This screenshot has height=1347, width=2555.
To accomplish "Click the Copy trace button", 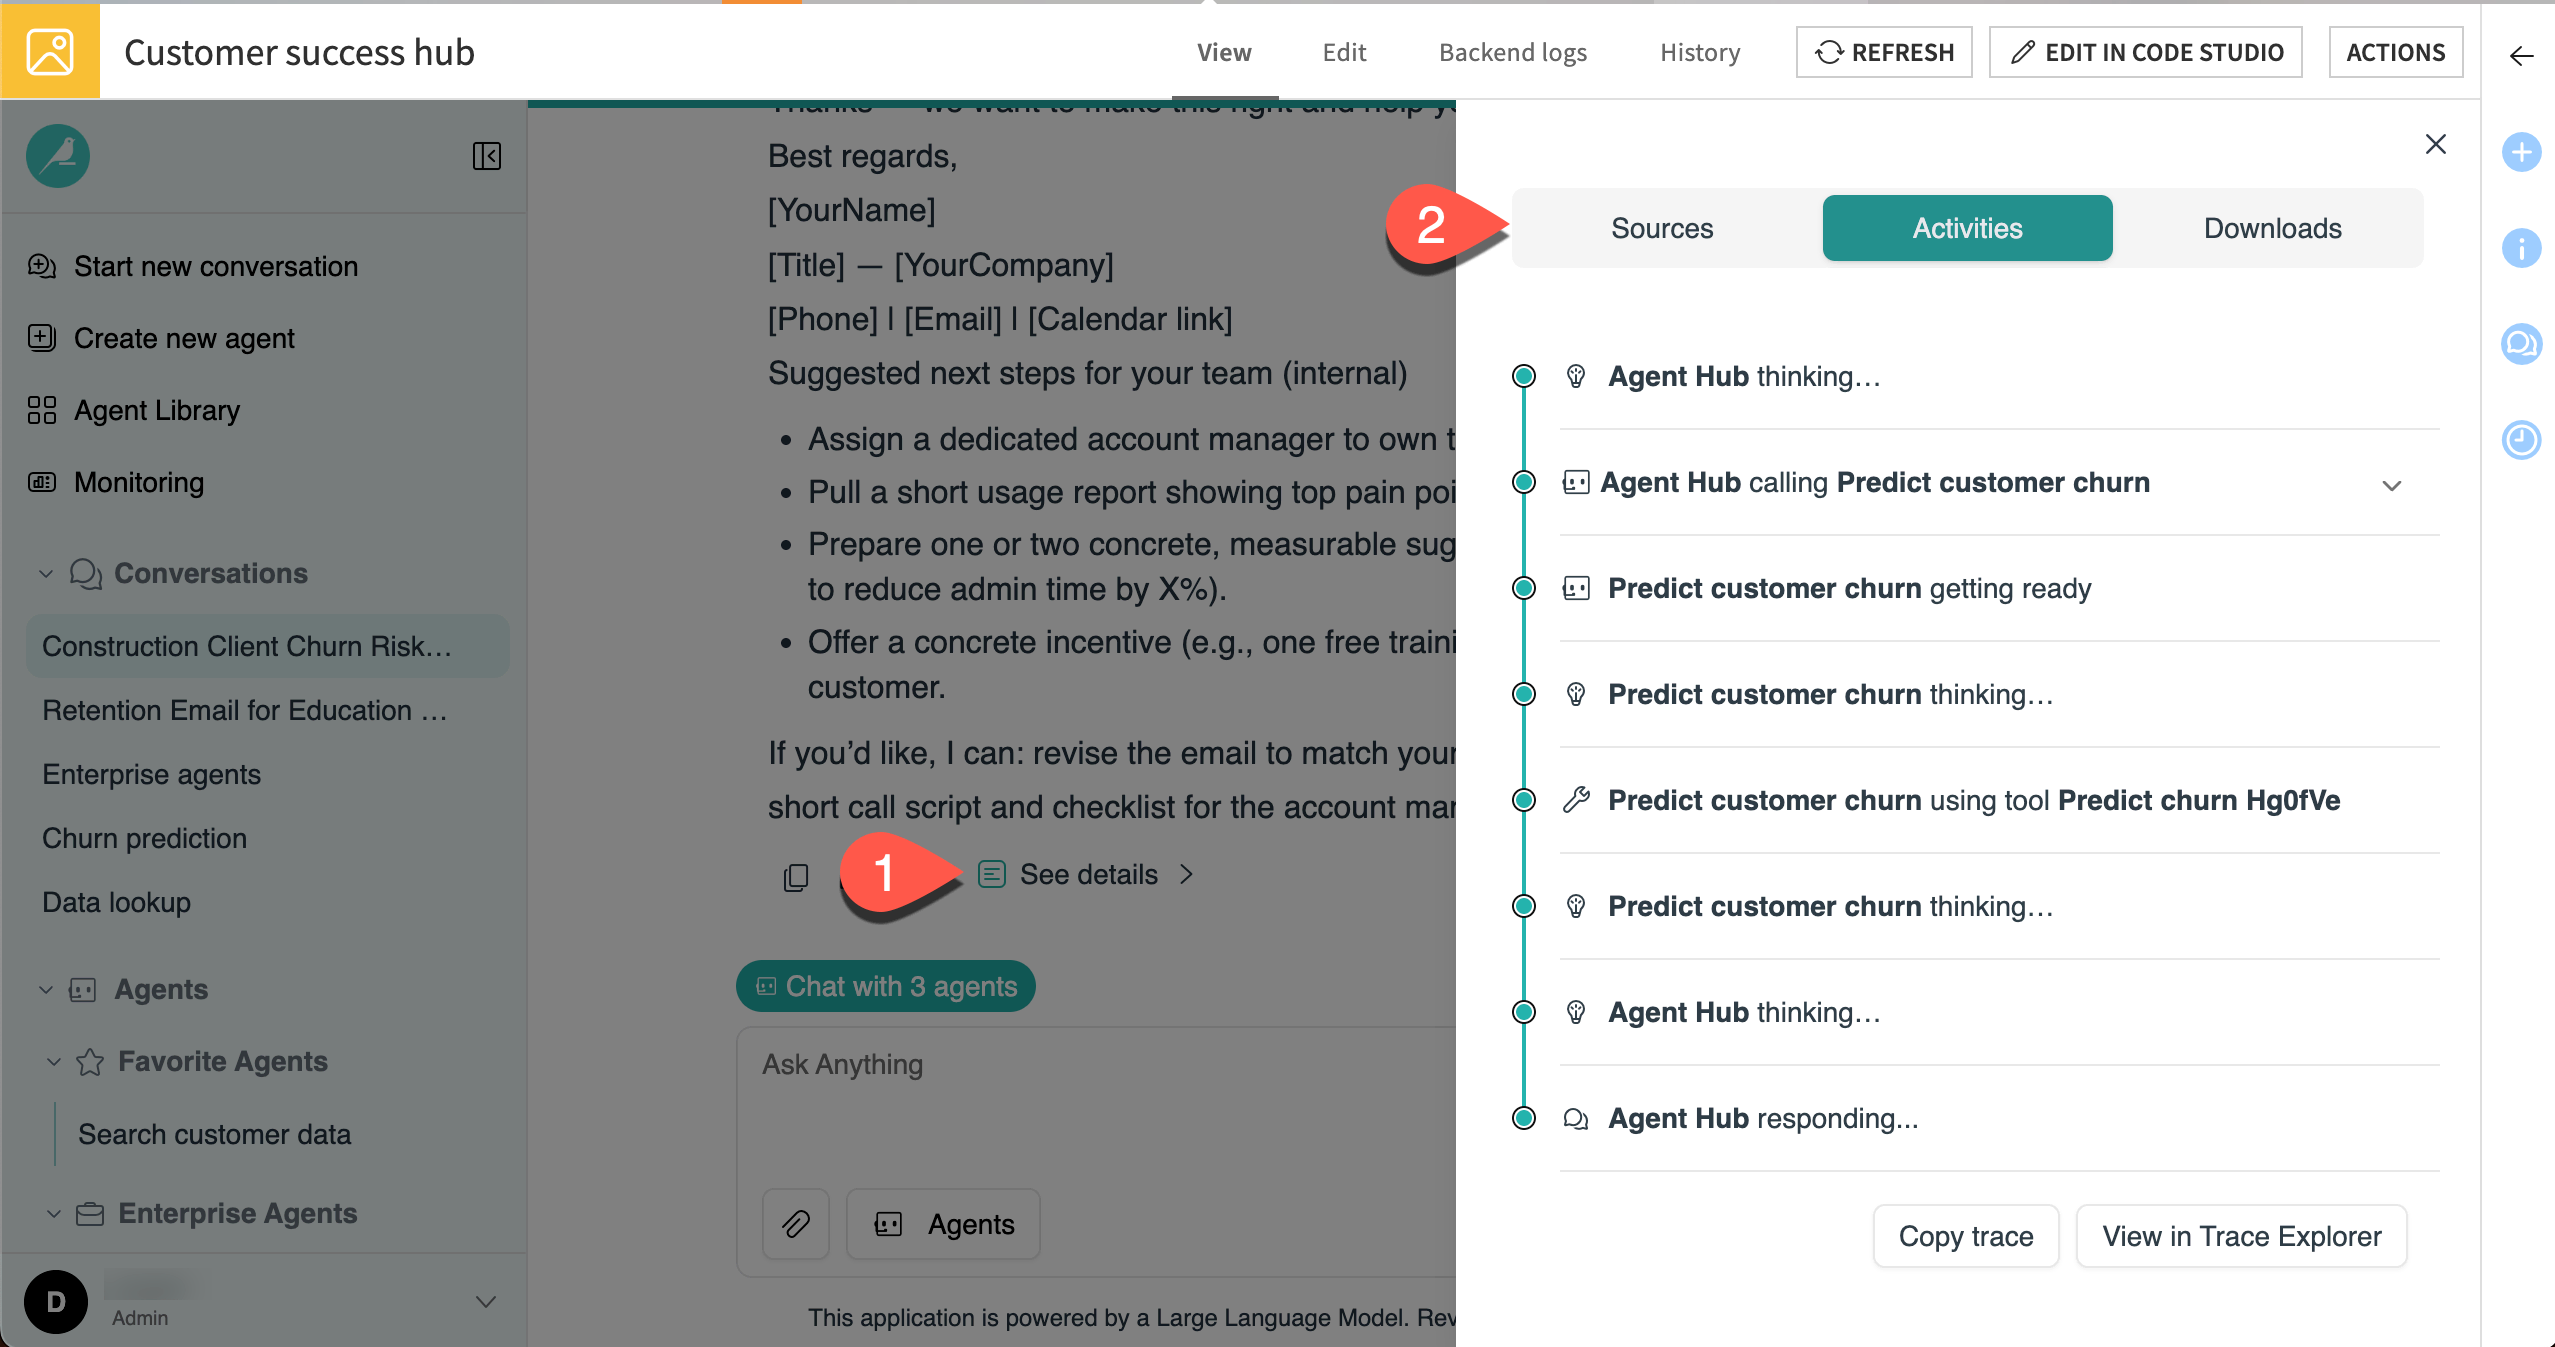I will click(1965, 1236).
